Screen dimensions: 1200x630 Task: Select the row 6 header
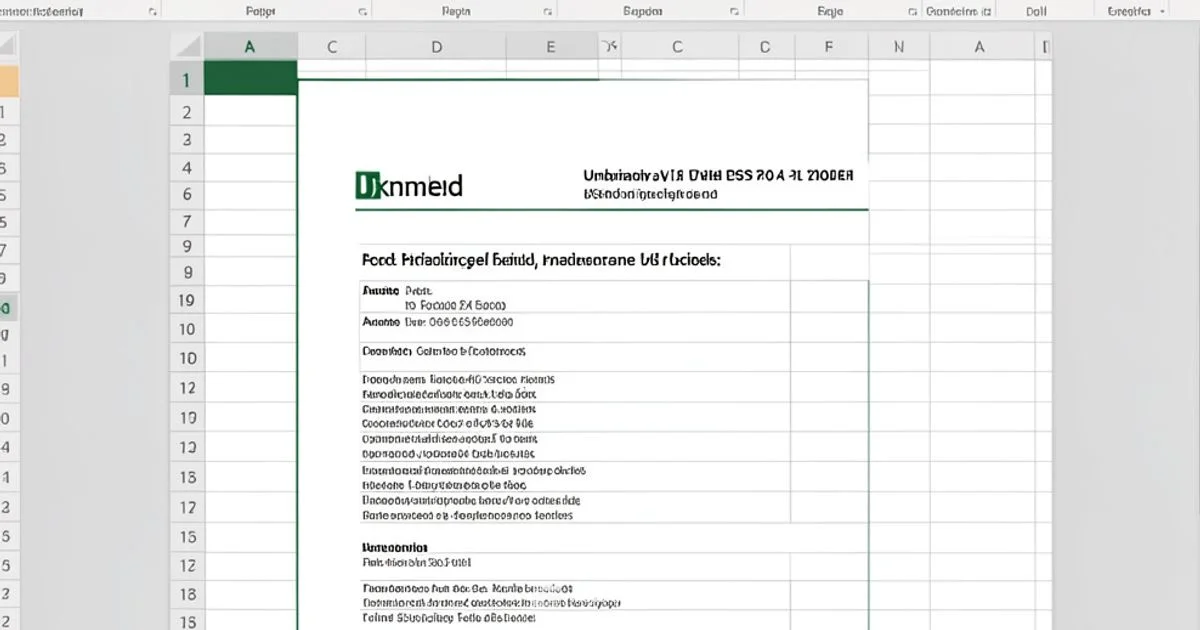pos(186,195)
